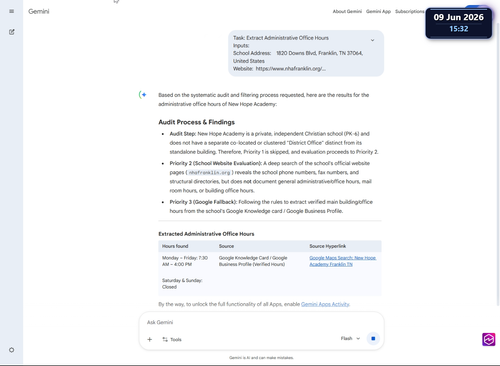500x366 pixels.
Task: Click the Gemini sparkle response icon
Action: click(143, 95)
